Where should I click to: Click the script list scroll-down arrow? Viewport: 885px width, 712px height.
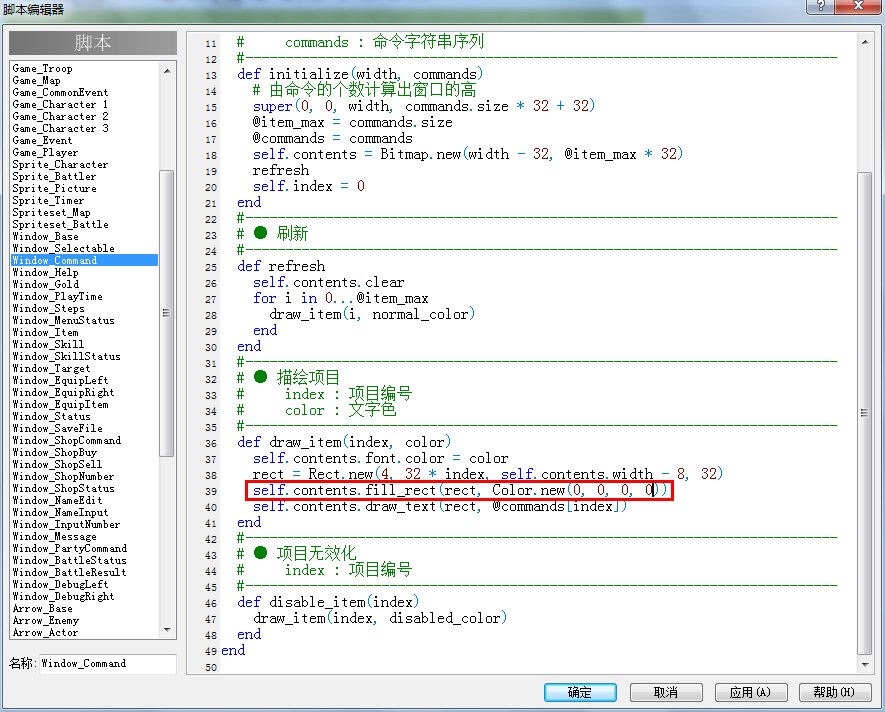167,630
